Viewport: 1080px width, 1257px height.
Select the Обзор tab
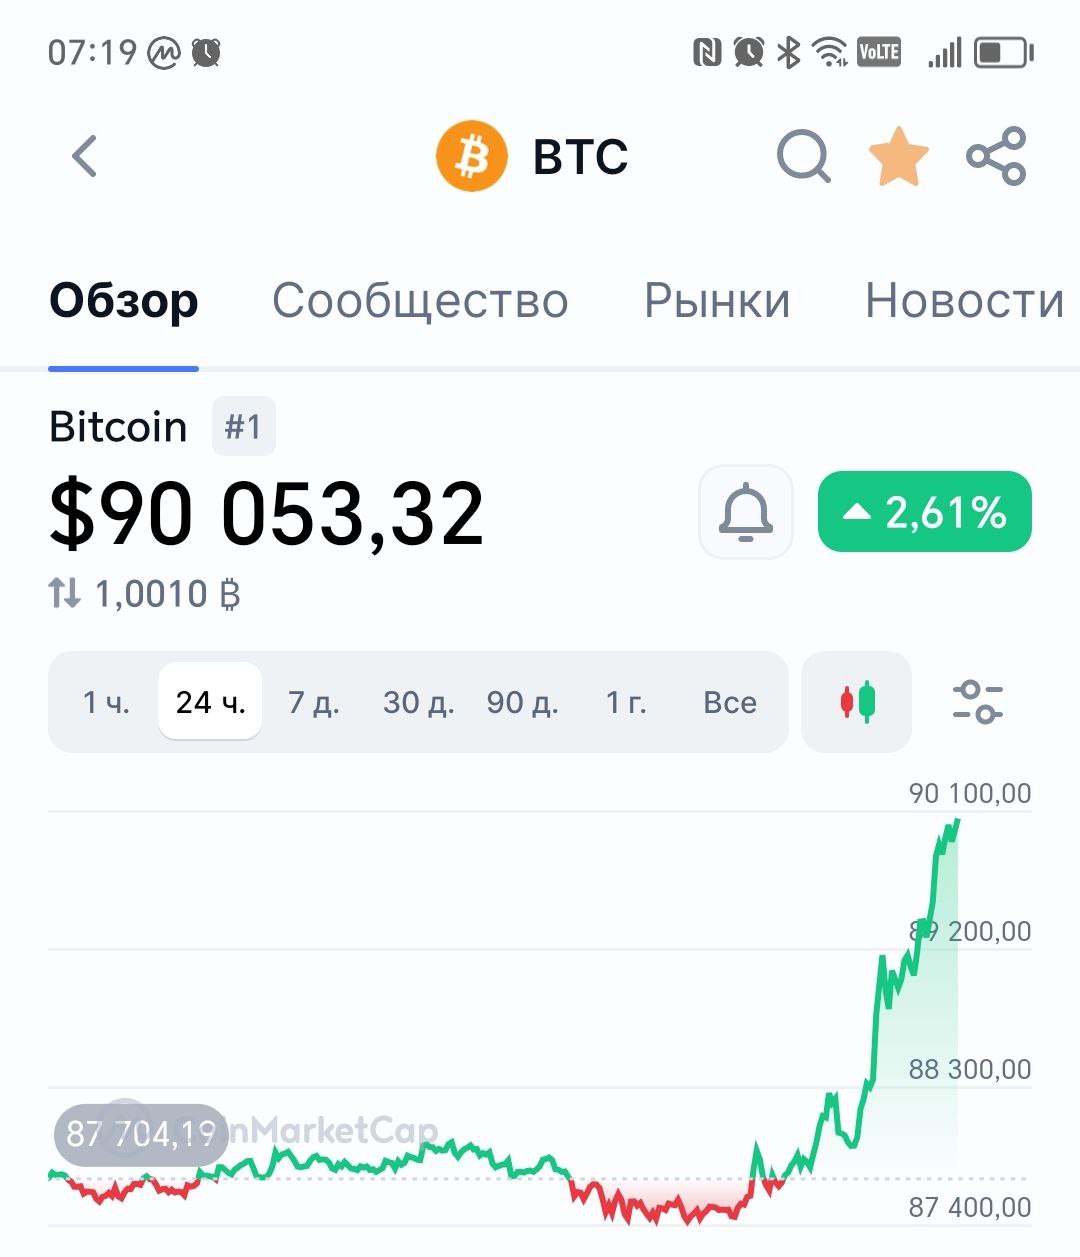[x=124, y=300]
